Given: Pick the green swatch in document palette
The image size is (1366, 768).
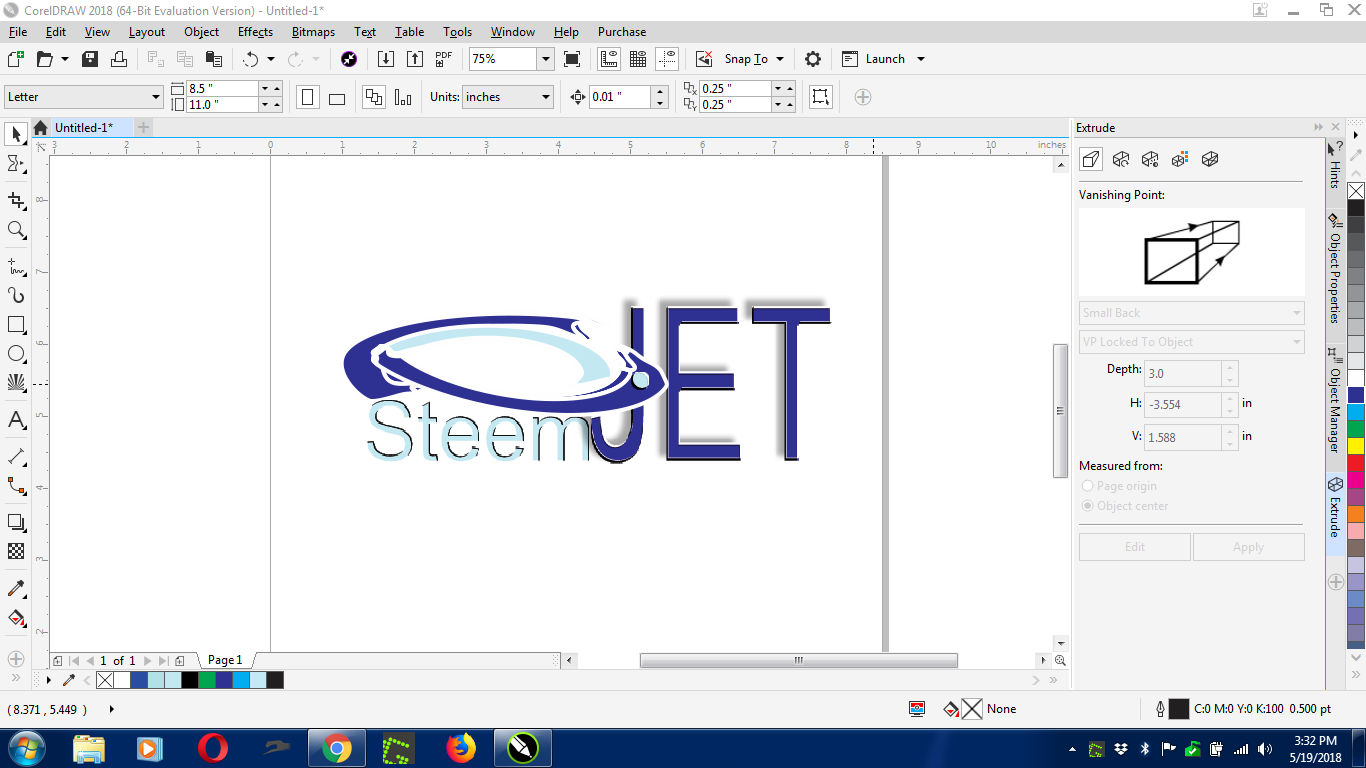Looking at the screenshot, I should pyautogui.click(x=206, y=680).
